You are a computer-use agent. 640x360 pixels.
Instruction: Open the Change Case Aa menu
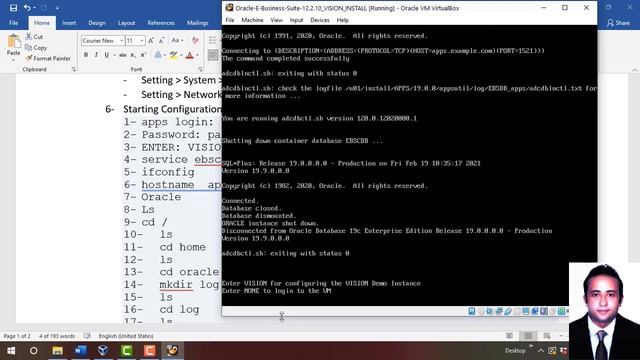click(x=177, y=40)
